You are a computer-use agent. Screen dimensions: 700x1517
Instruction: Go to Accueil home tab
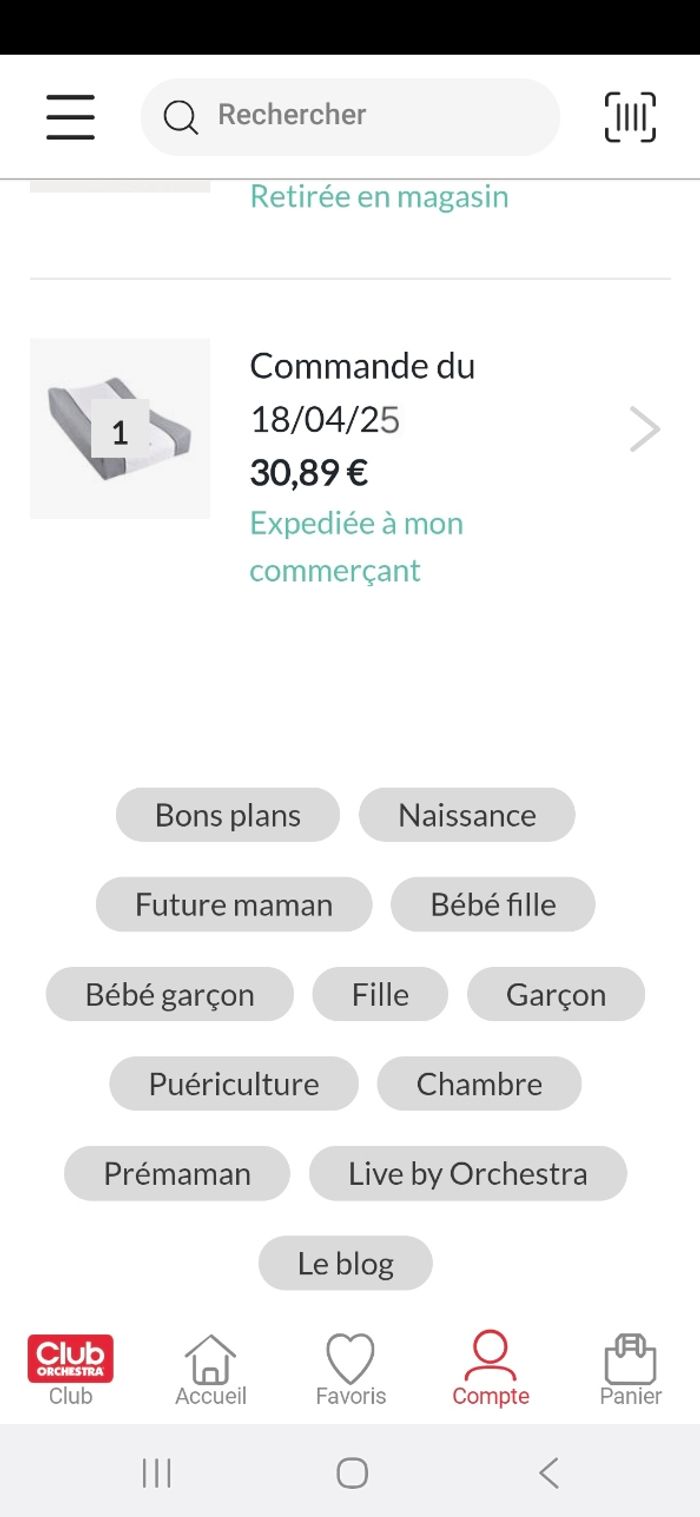(210, 1369)
